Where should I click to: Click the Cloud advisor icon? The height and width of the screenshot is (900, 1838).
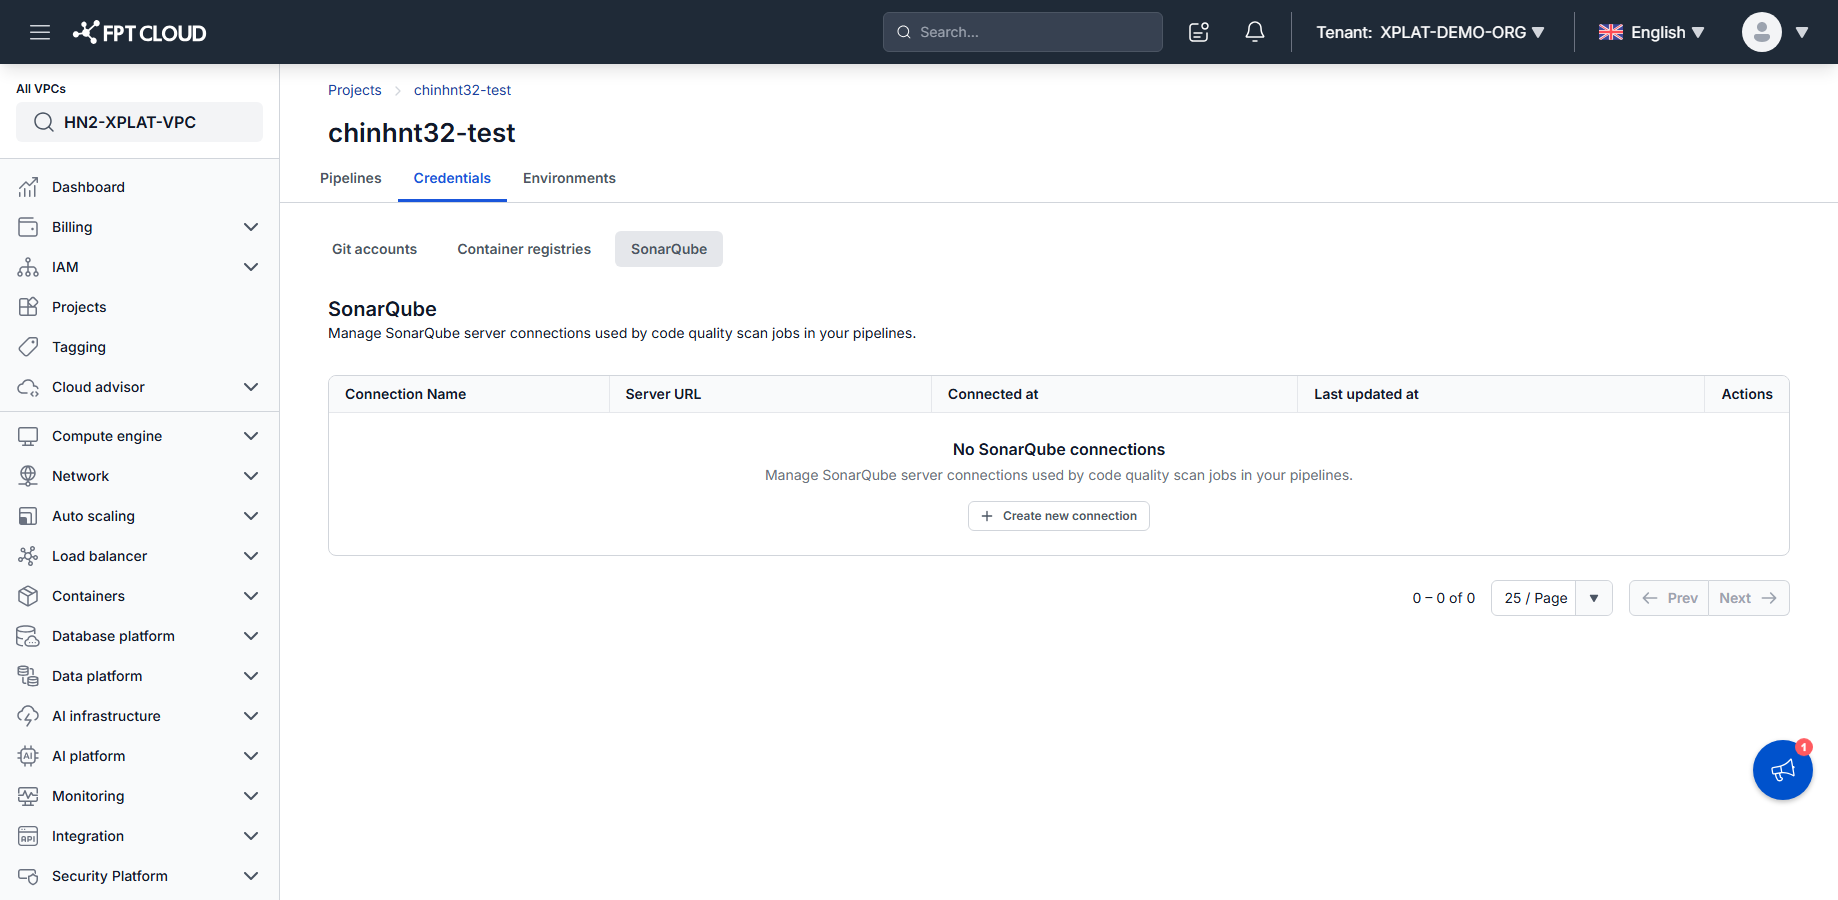coord(28,387)
